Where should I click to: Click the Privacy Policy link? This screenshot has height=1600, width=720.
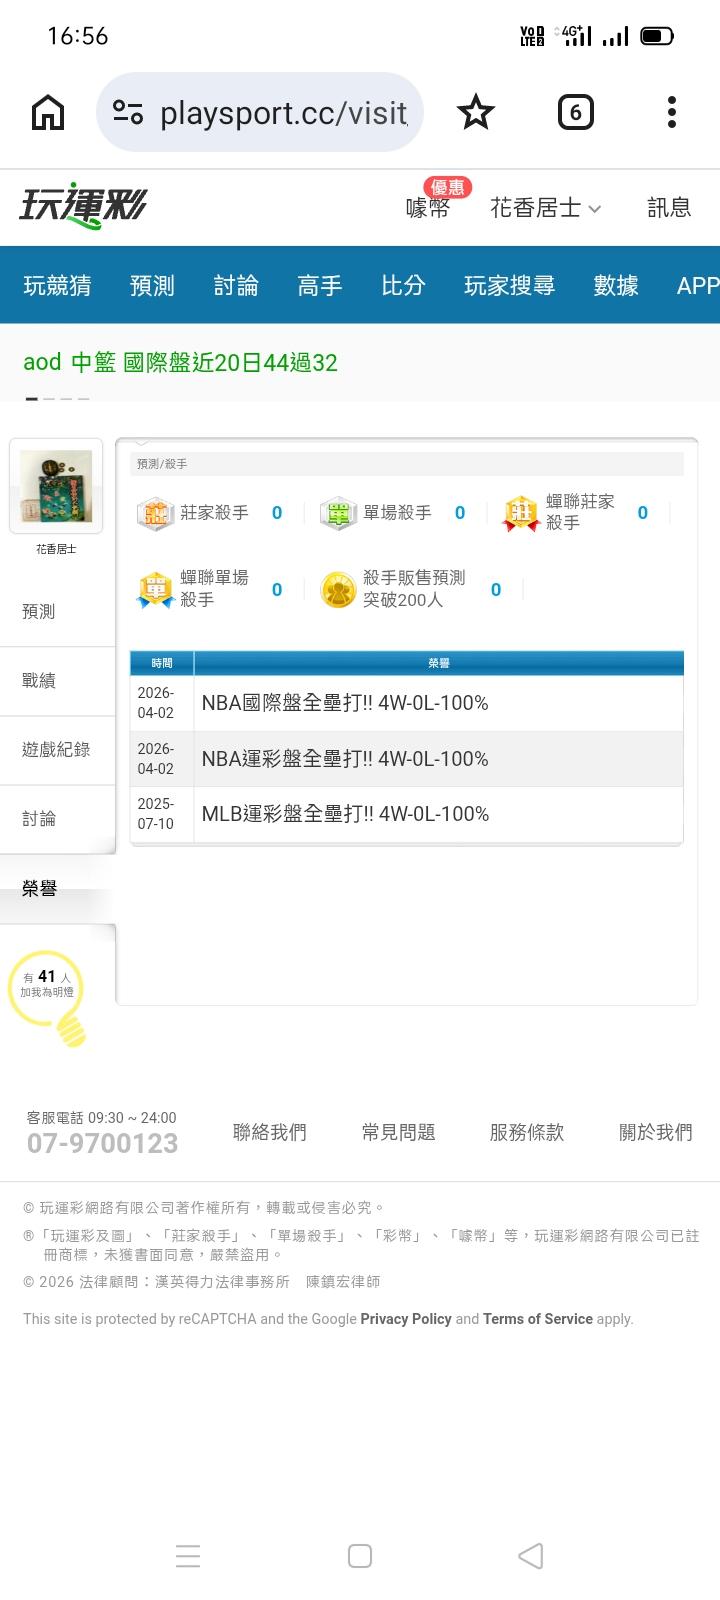coord(406,1319)
